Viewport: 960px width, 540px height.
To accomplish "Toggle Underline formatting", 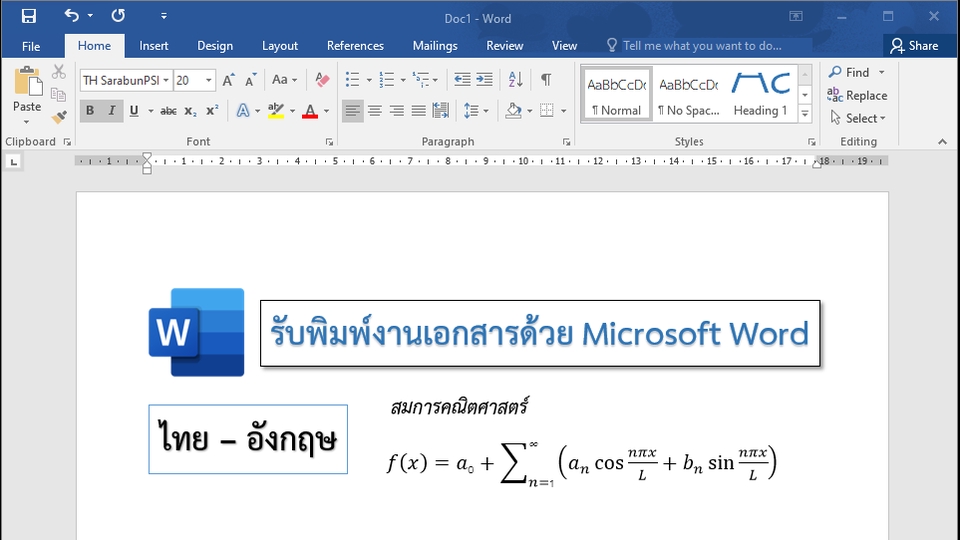I will point(133,111).
